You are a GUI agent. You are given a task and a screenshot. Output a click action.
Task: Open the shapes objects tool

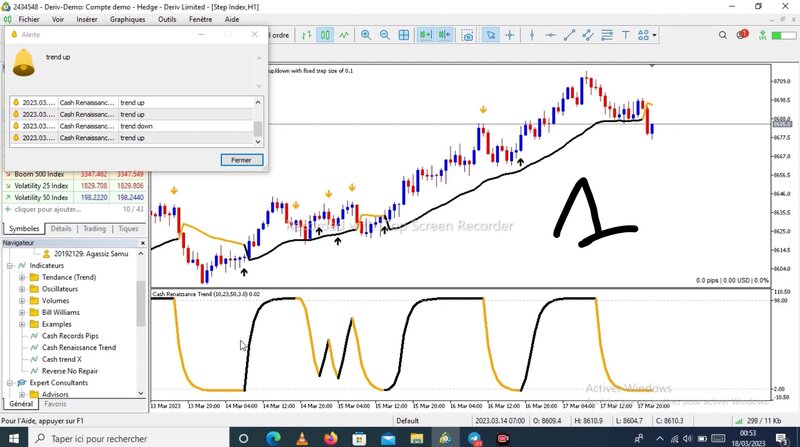(x=643, y=35)
